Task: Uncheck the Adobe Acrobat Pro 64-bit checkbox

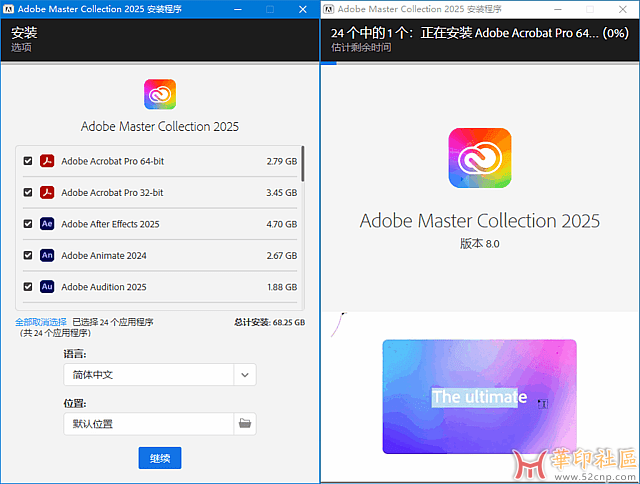Action: [x=28, y=160]
